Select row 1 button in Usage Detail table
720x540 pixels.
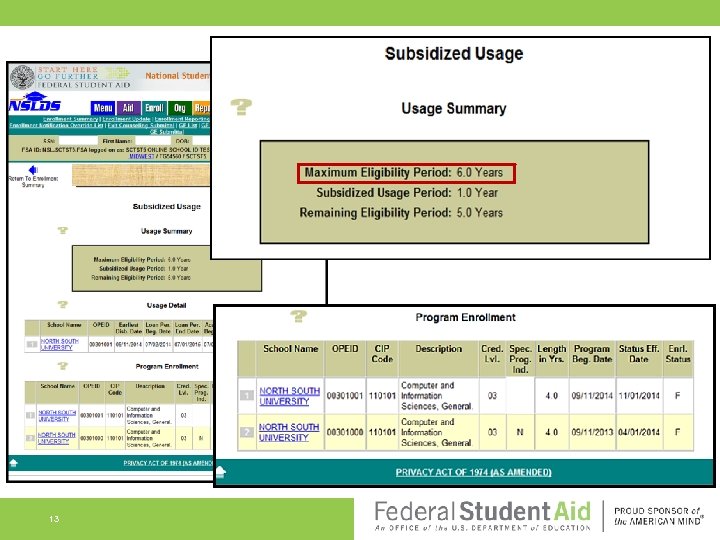click(32, 344)
